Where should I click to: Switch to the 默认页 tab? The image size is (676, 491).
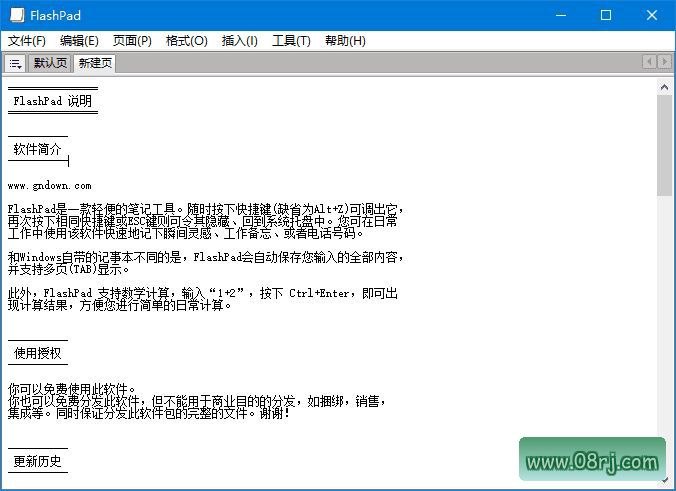pos(50,63)
